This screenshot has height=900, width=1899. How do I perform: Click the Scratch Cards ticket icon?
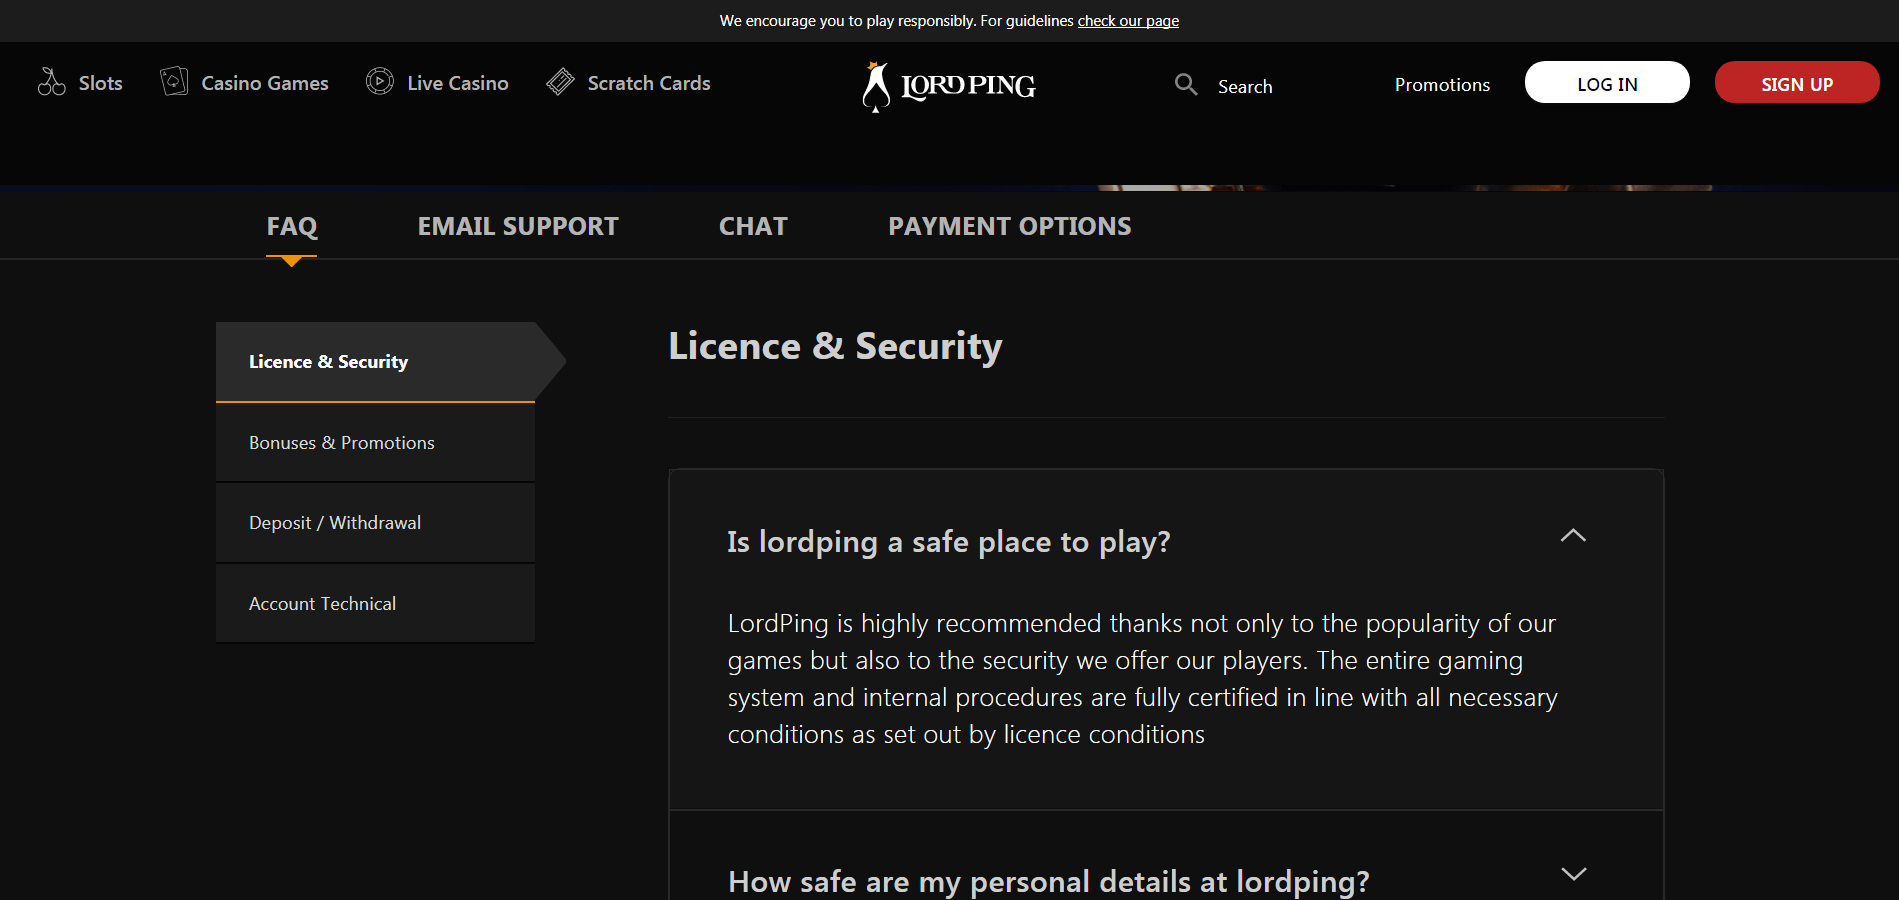coord(560,81)
